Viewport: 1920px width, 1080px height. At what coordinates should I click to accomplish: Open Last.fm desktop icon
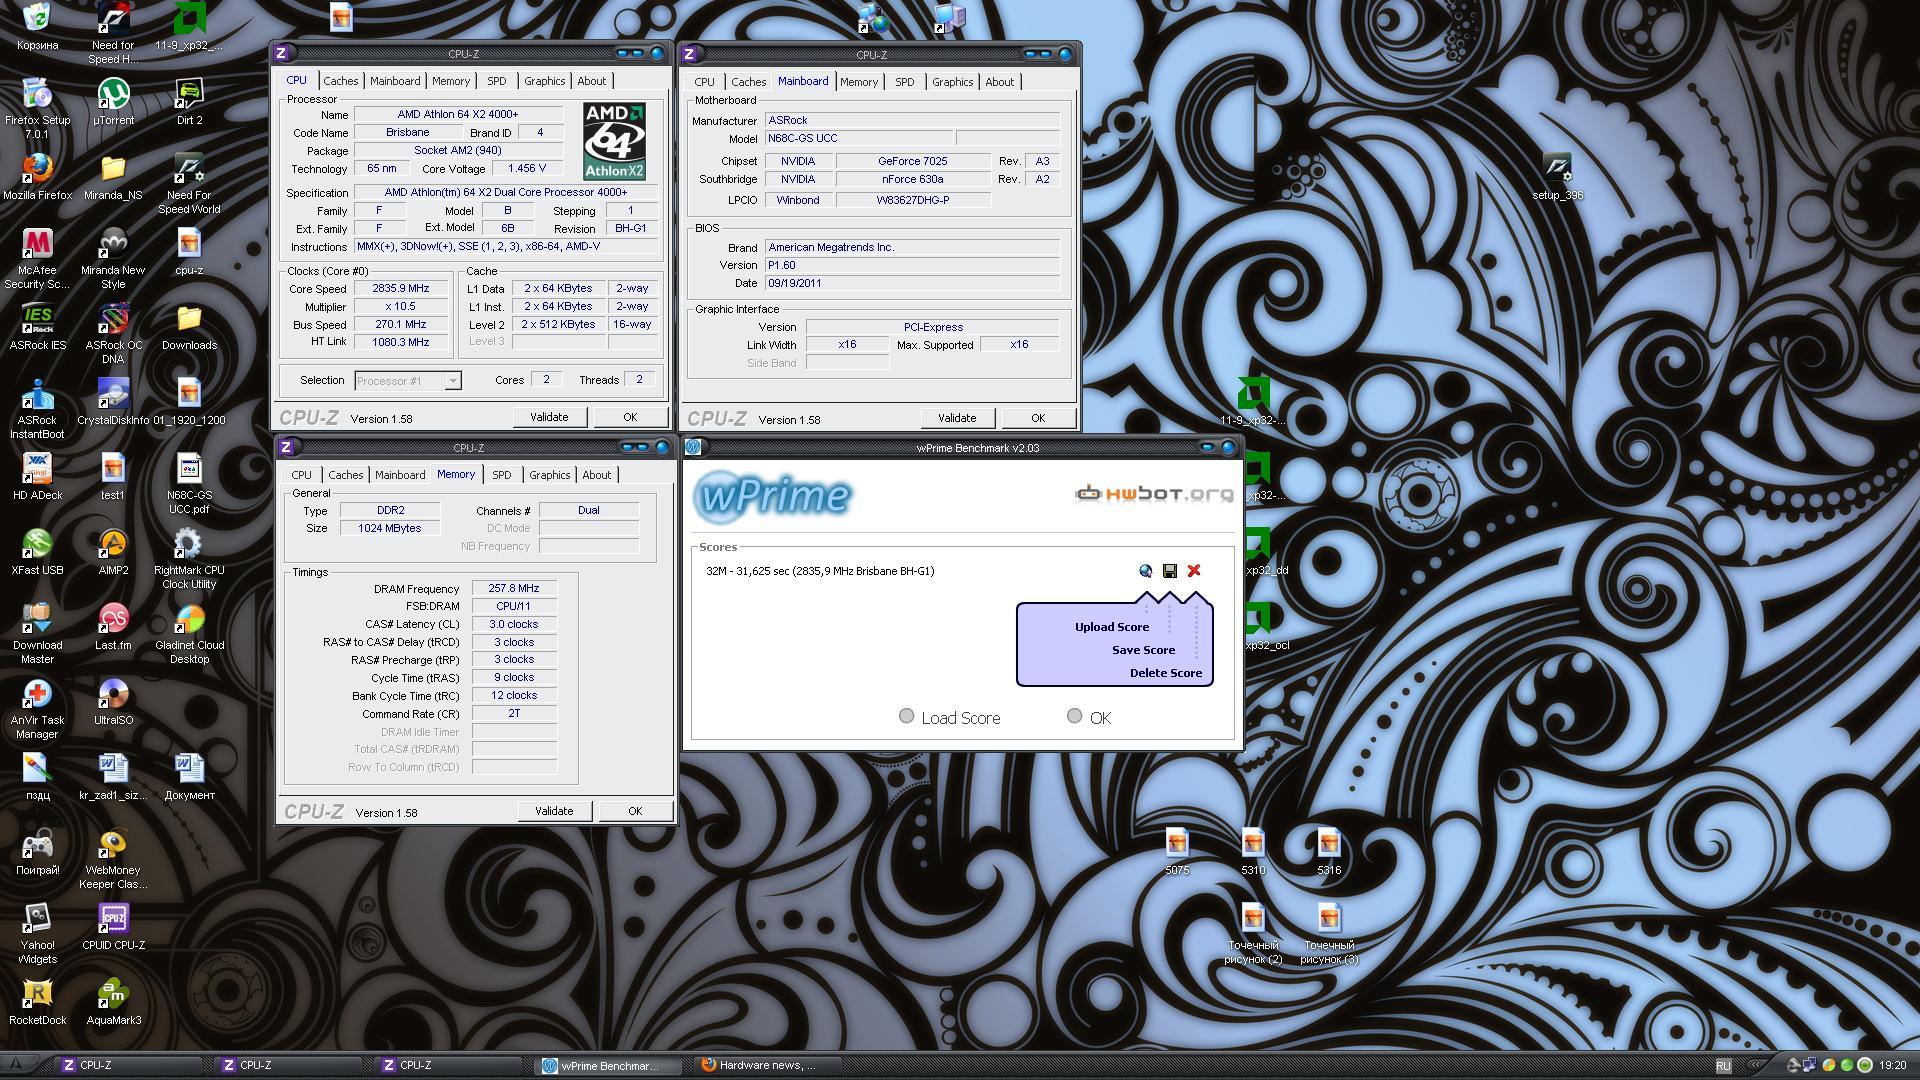(113, 627)
